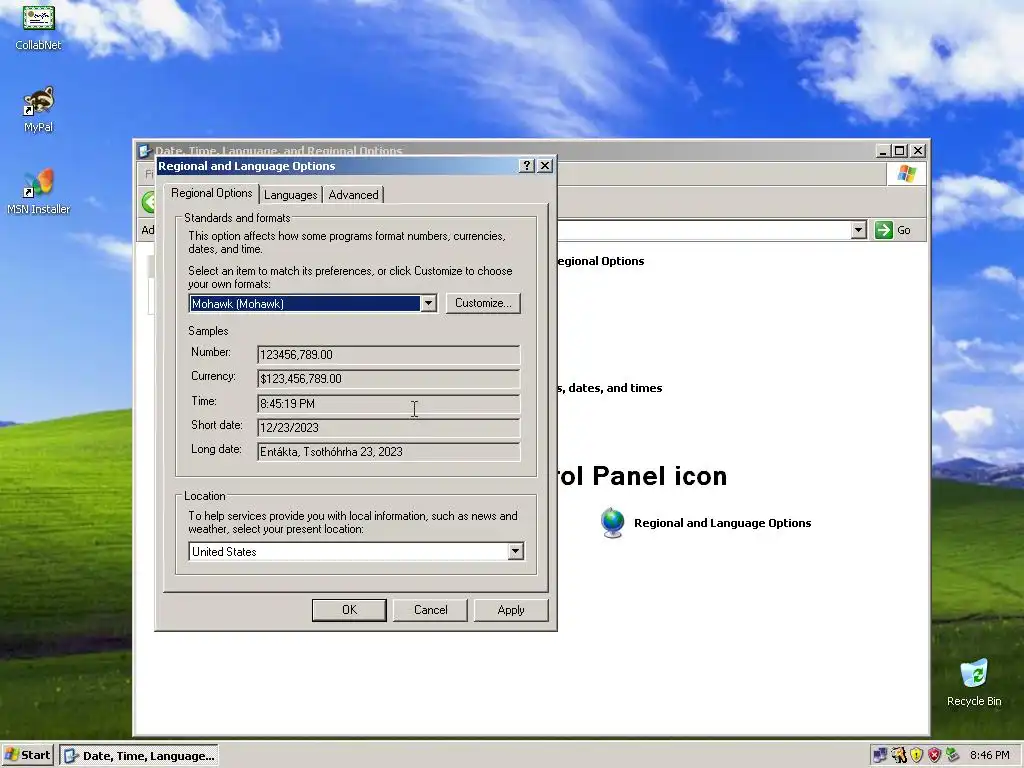Click the Date, Time, Language taskbar button
Image resolution: width=1024 pixels, height=768 pixels.
coord(138,756)
